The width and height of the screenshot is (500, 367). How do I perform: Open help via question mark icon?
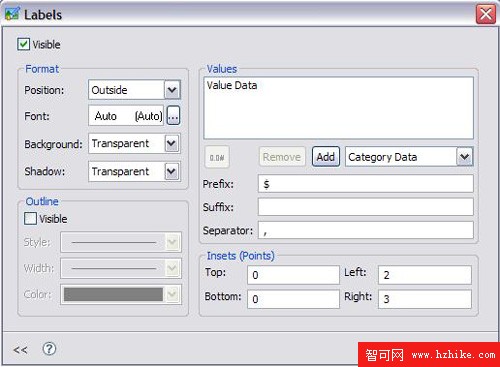coord(49,349)
